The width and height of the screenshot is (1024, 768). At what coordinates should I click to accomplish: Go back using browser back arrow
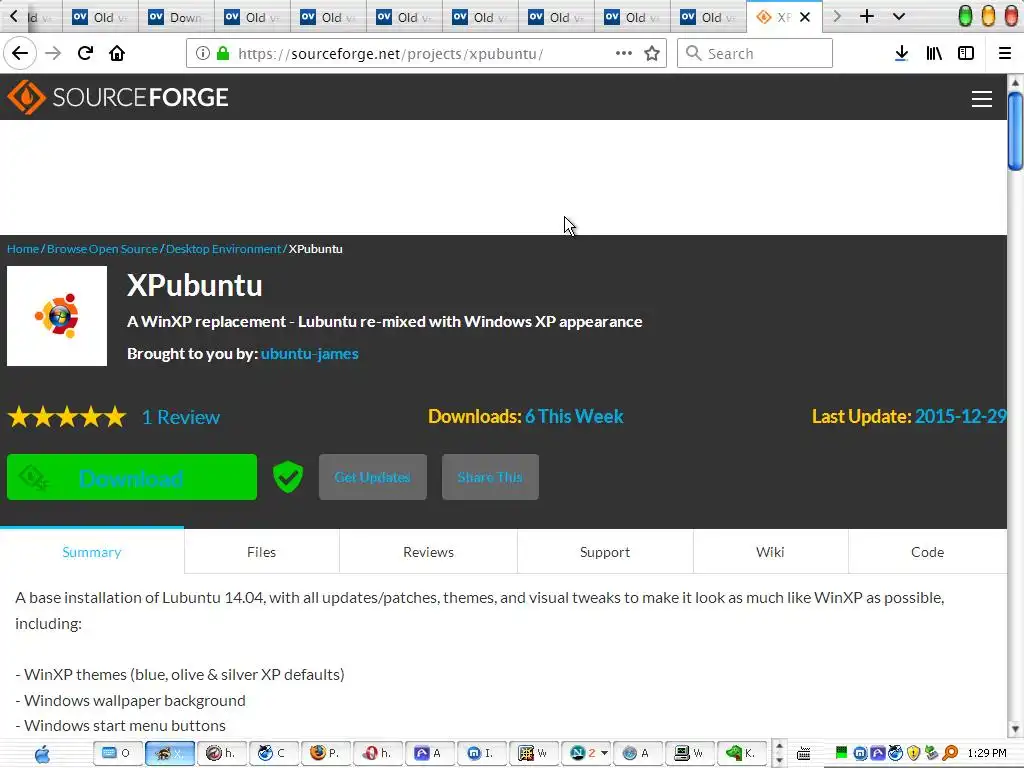20,54
